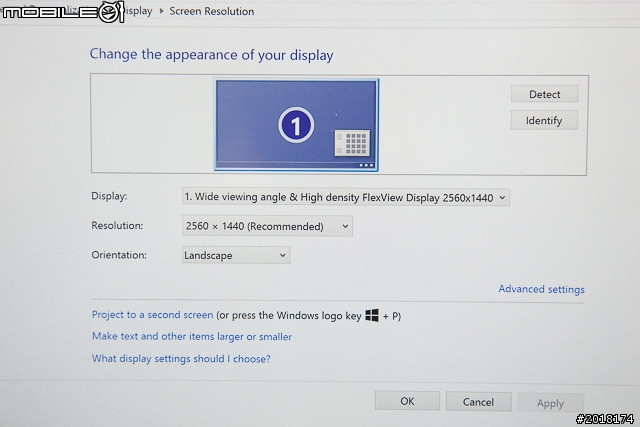Viewport: 640px width, 427px height.
Task: Open What display settings should I choose link
Action: (181, 358)
